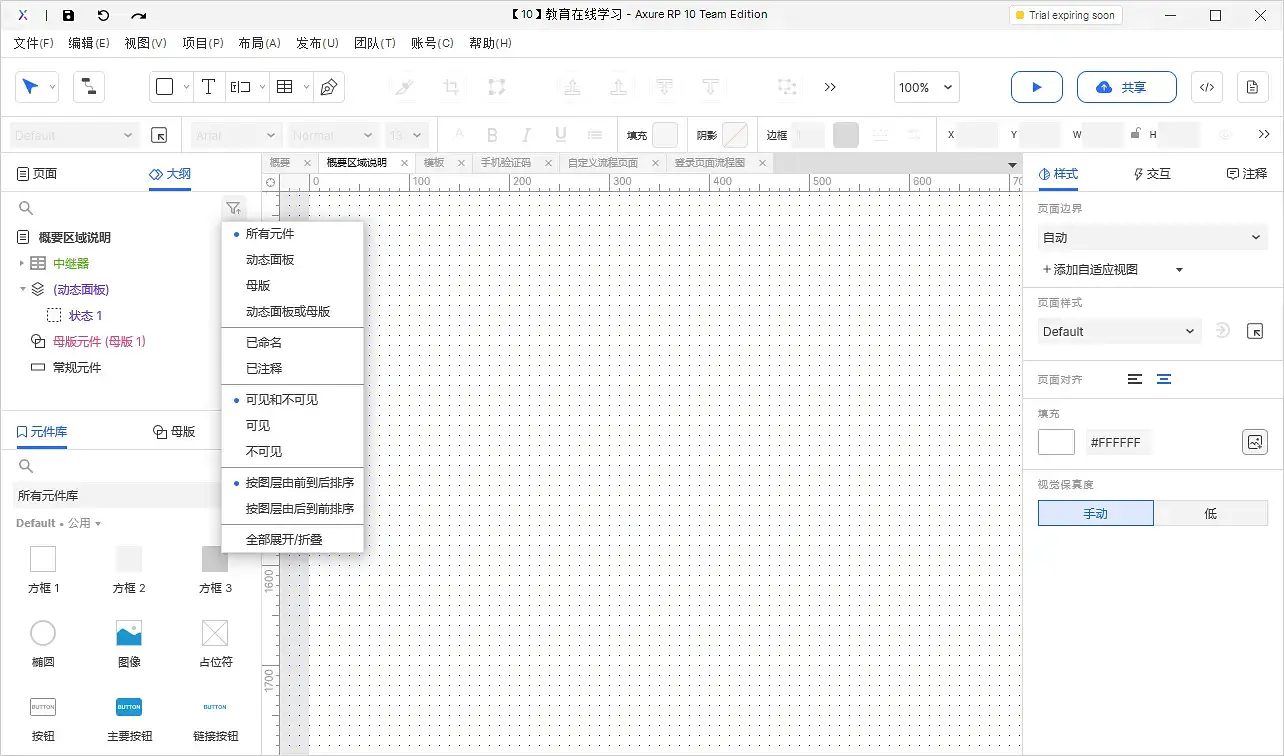The height and width of the screenshot is (756, 1284).
Task: Switch to the 交互 tab
Action: [x=1152, y=173]
